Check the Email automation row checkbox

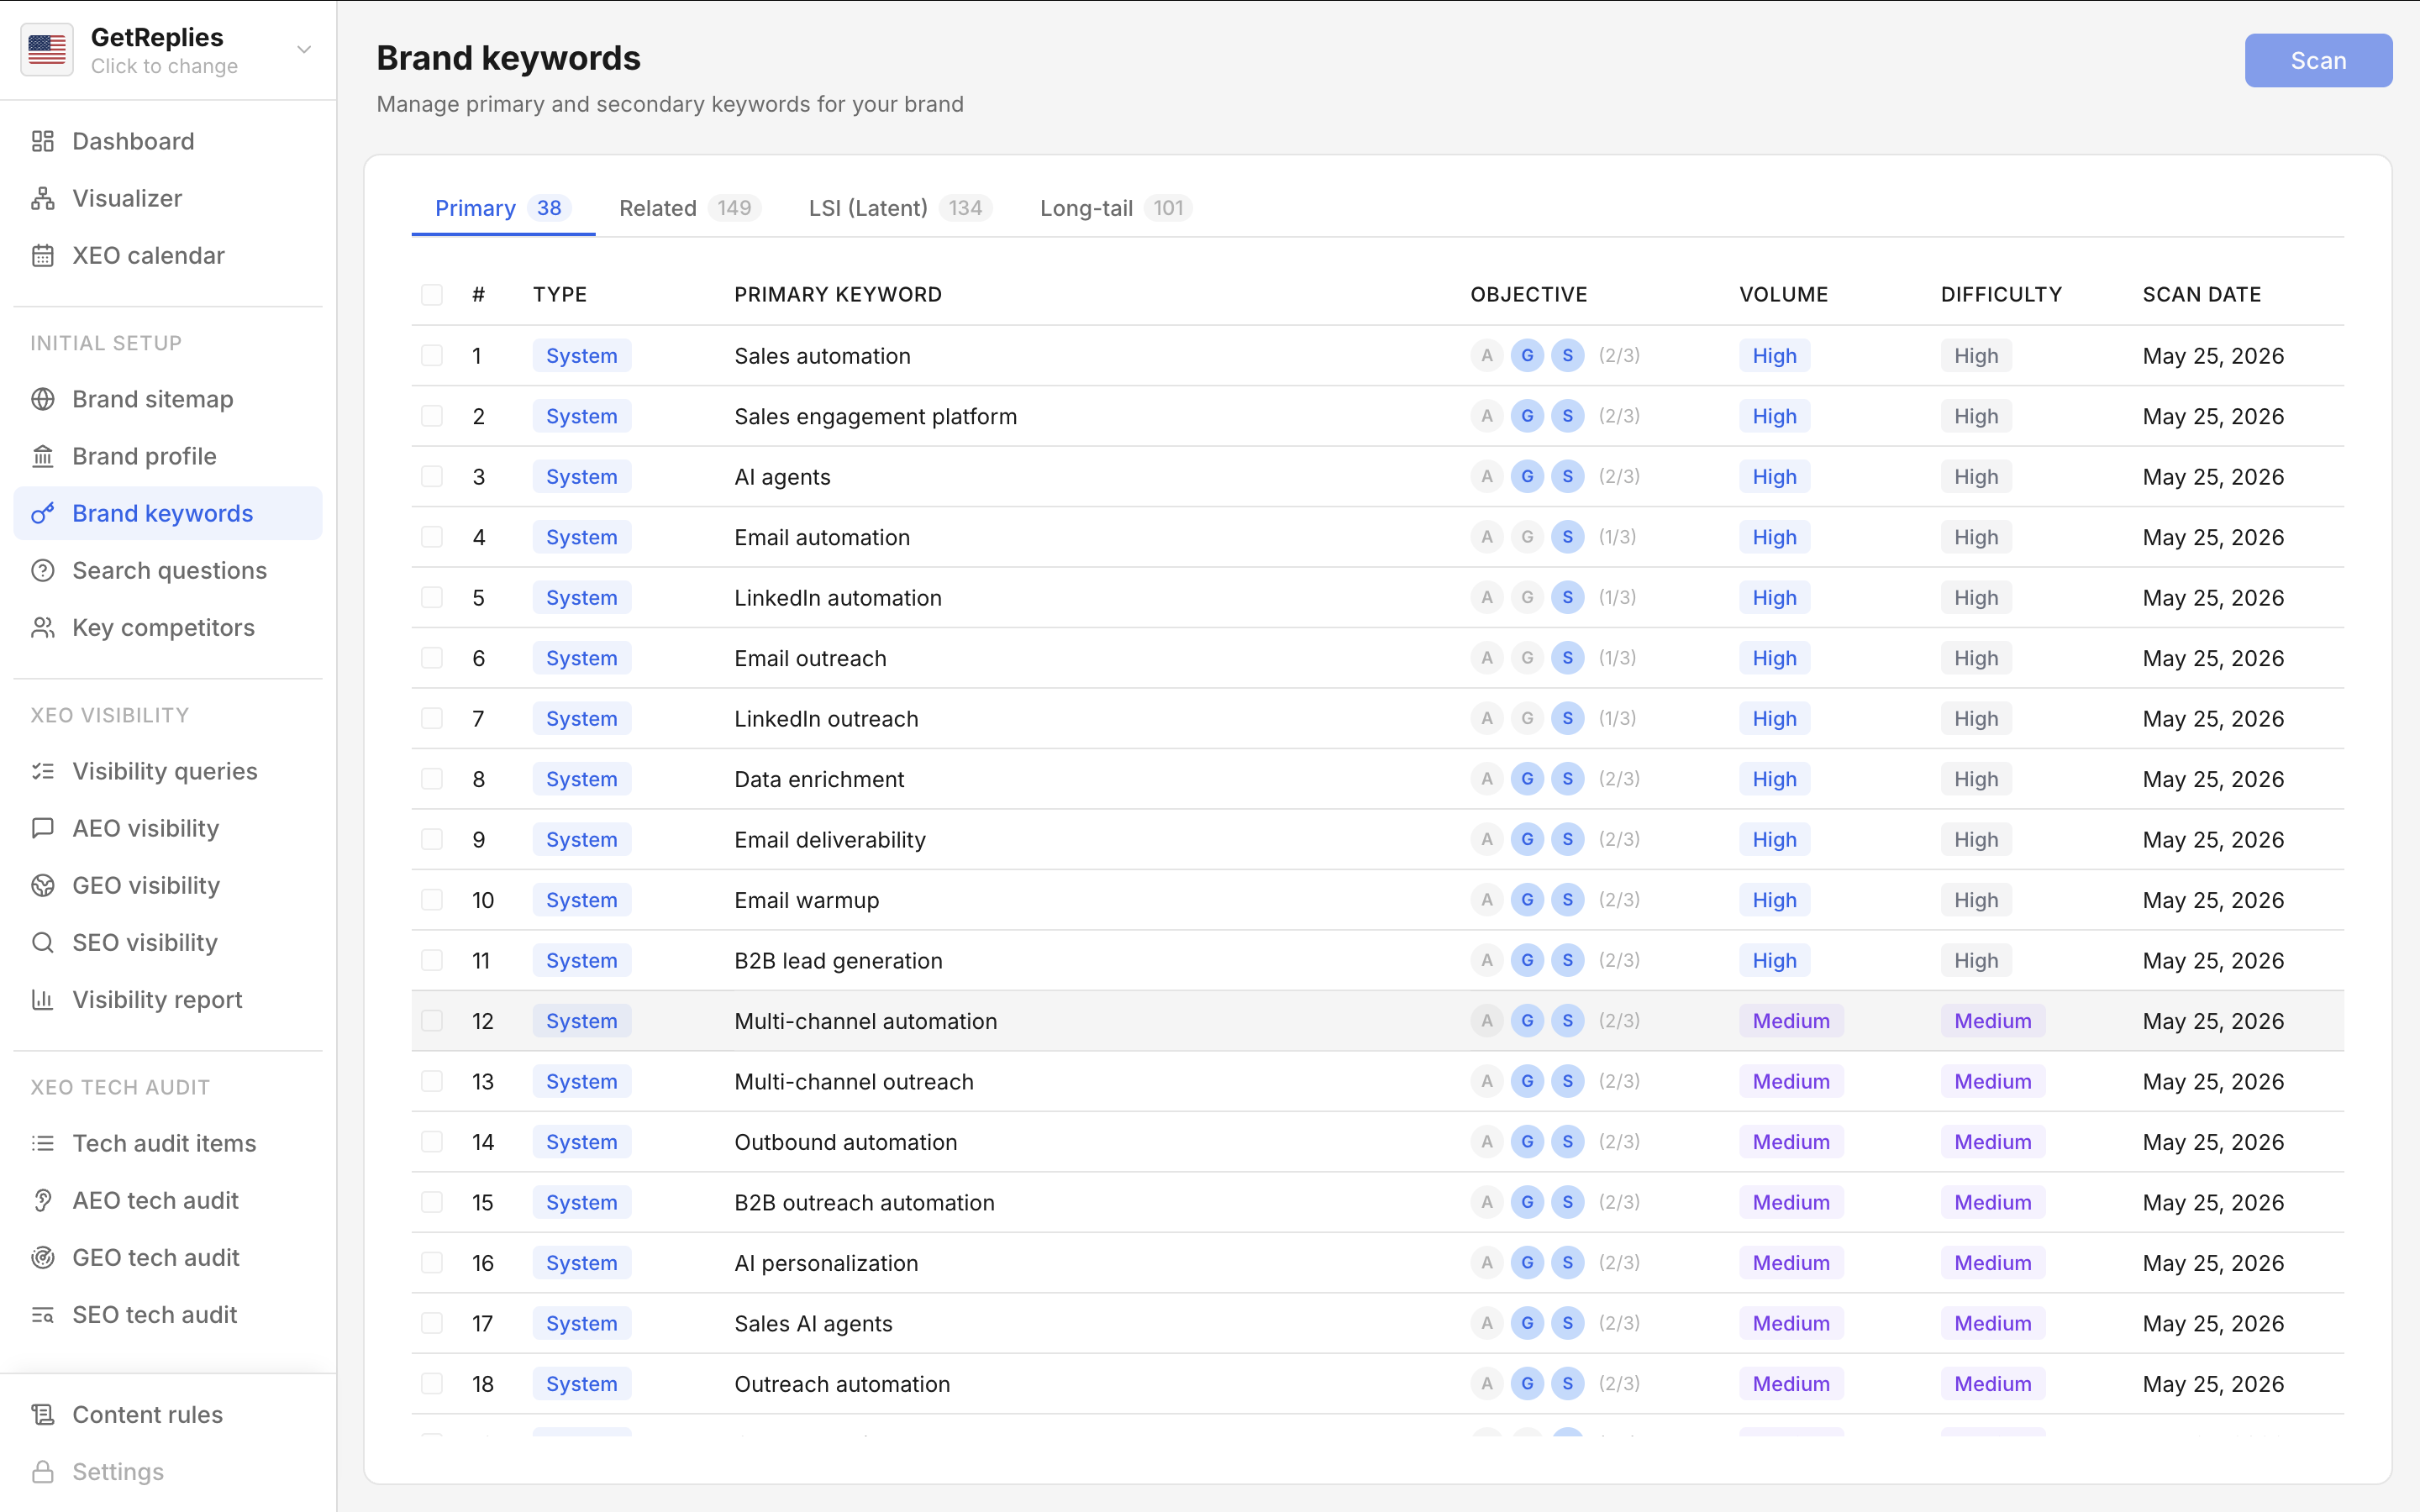[432, 537]
